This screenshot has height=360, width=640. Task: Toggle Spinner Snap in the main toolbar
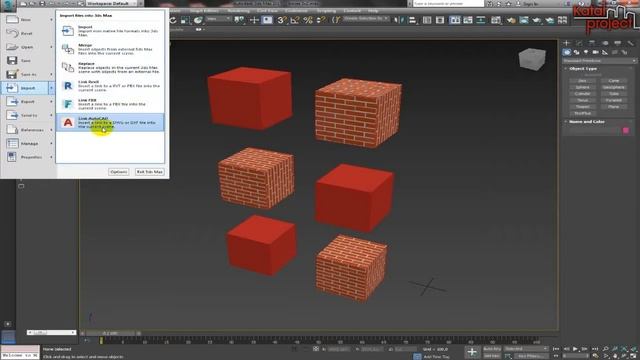pos(322,20)
